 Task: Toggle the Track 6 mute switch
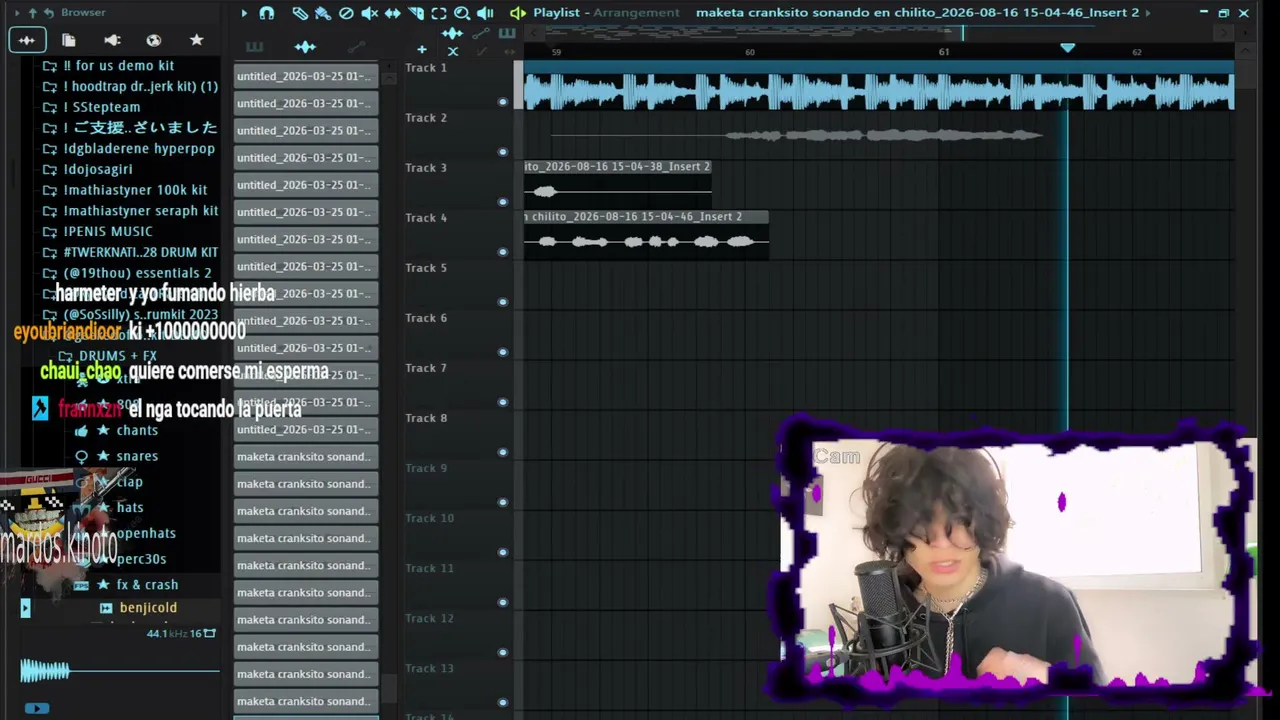pyautogui.click(x=503, y=352)
